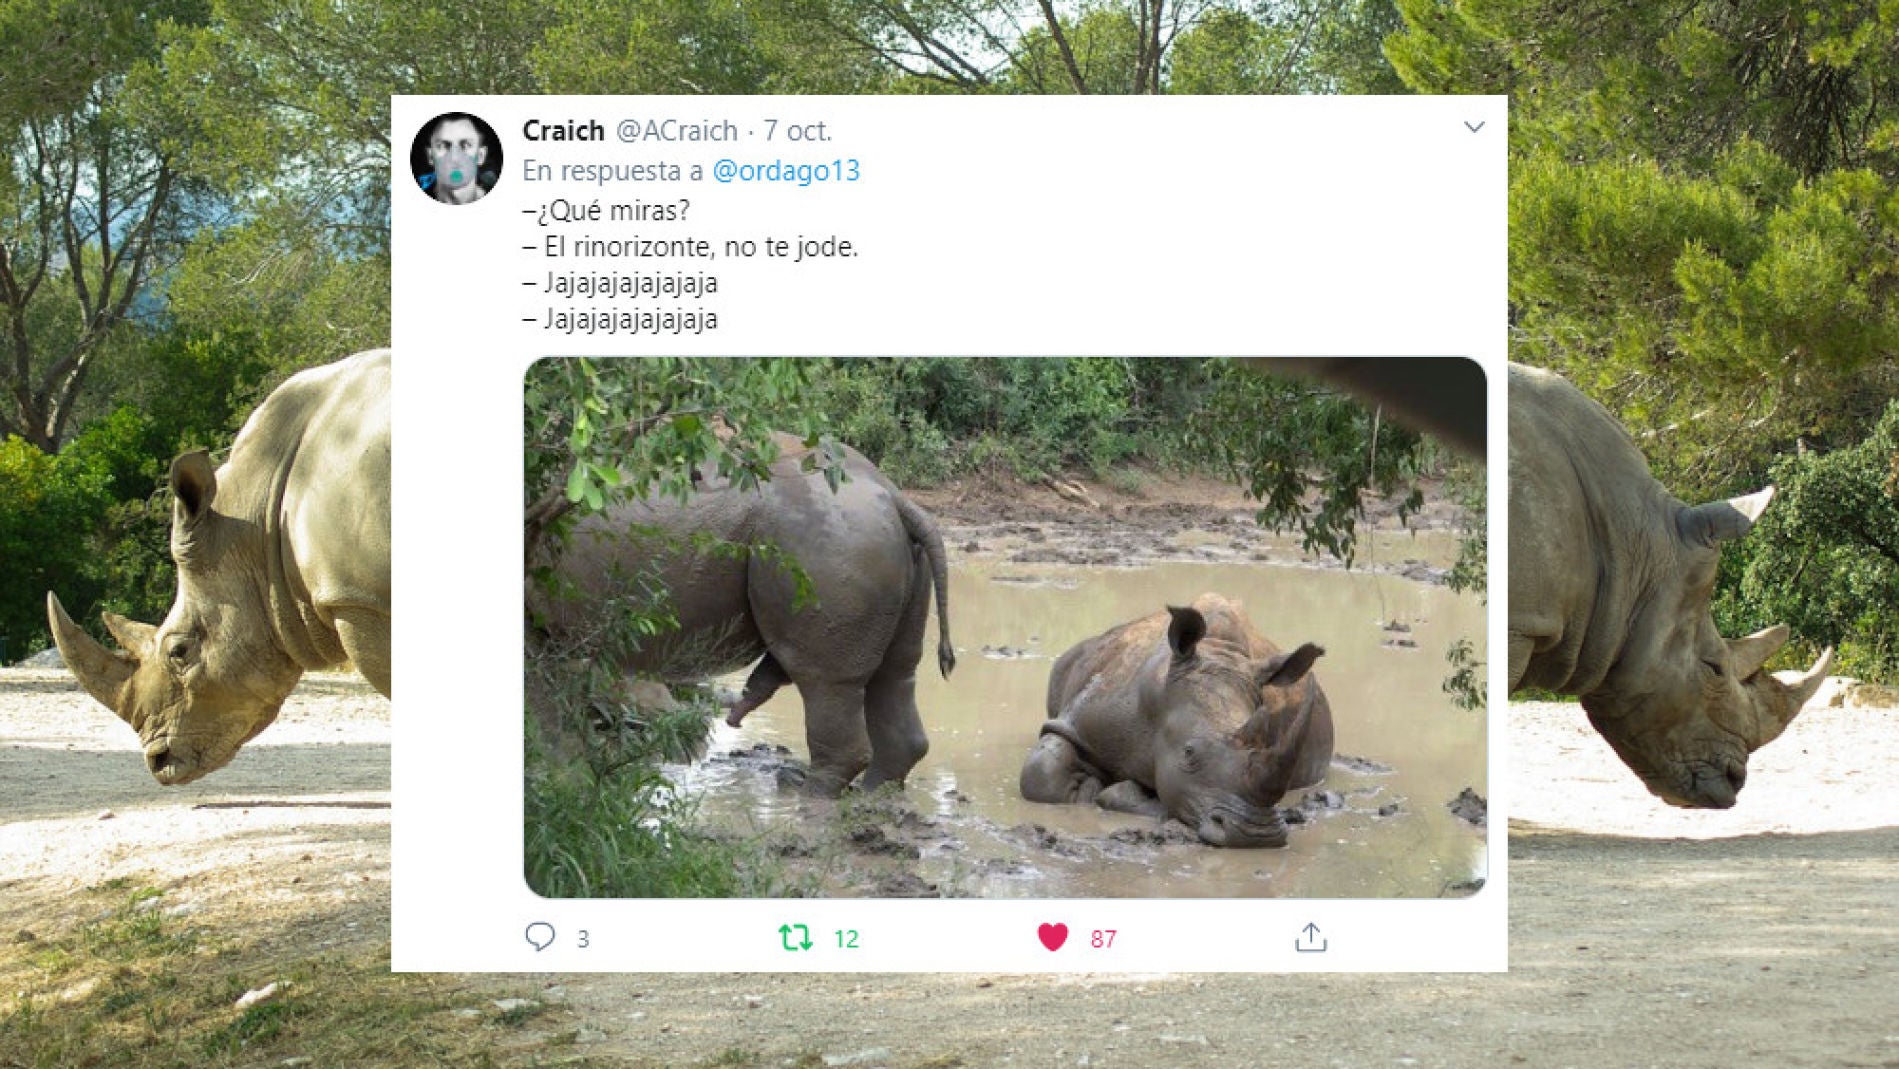Click the Craich display name
The height and width of the screenshot is (1069, 1899).
click(563, 131)
